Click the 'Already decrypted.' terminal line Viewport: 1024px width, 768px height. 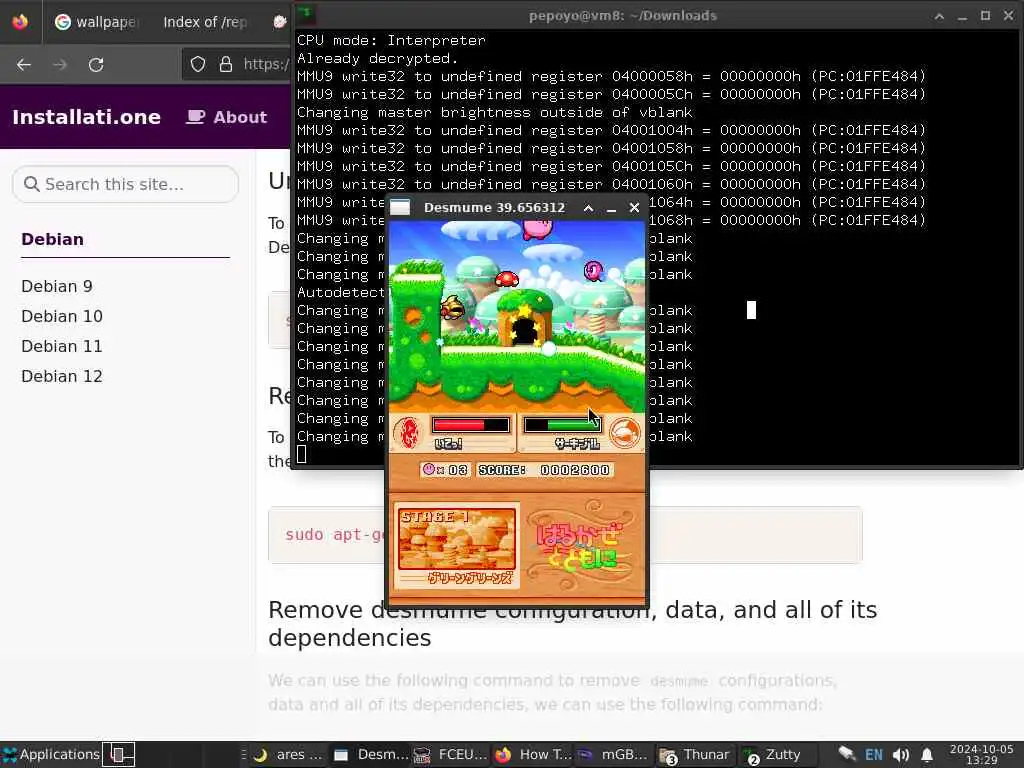coord(377,58)
